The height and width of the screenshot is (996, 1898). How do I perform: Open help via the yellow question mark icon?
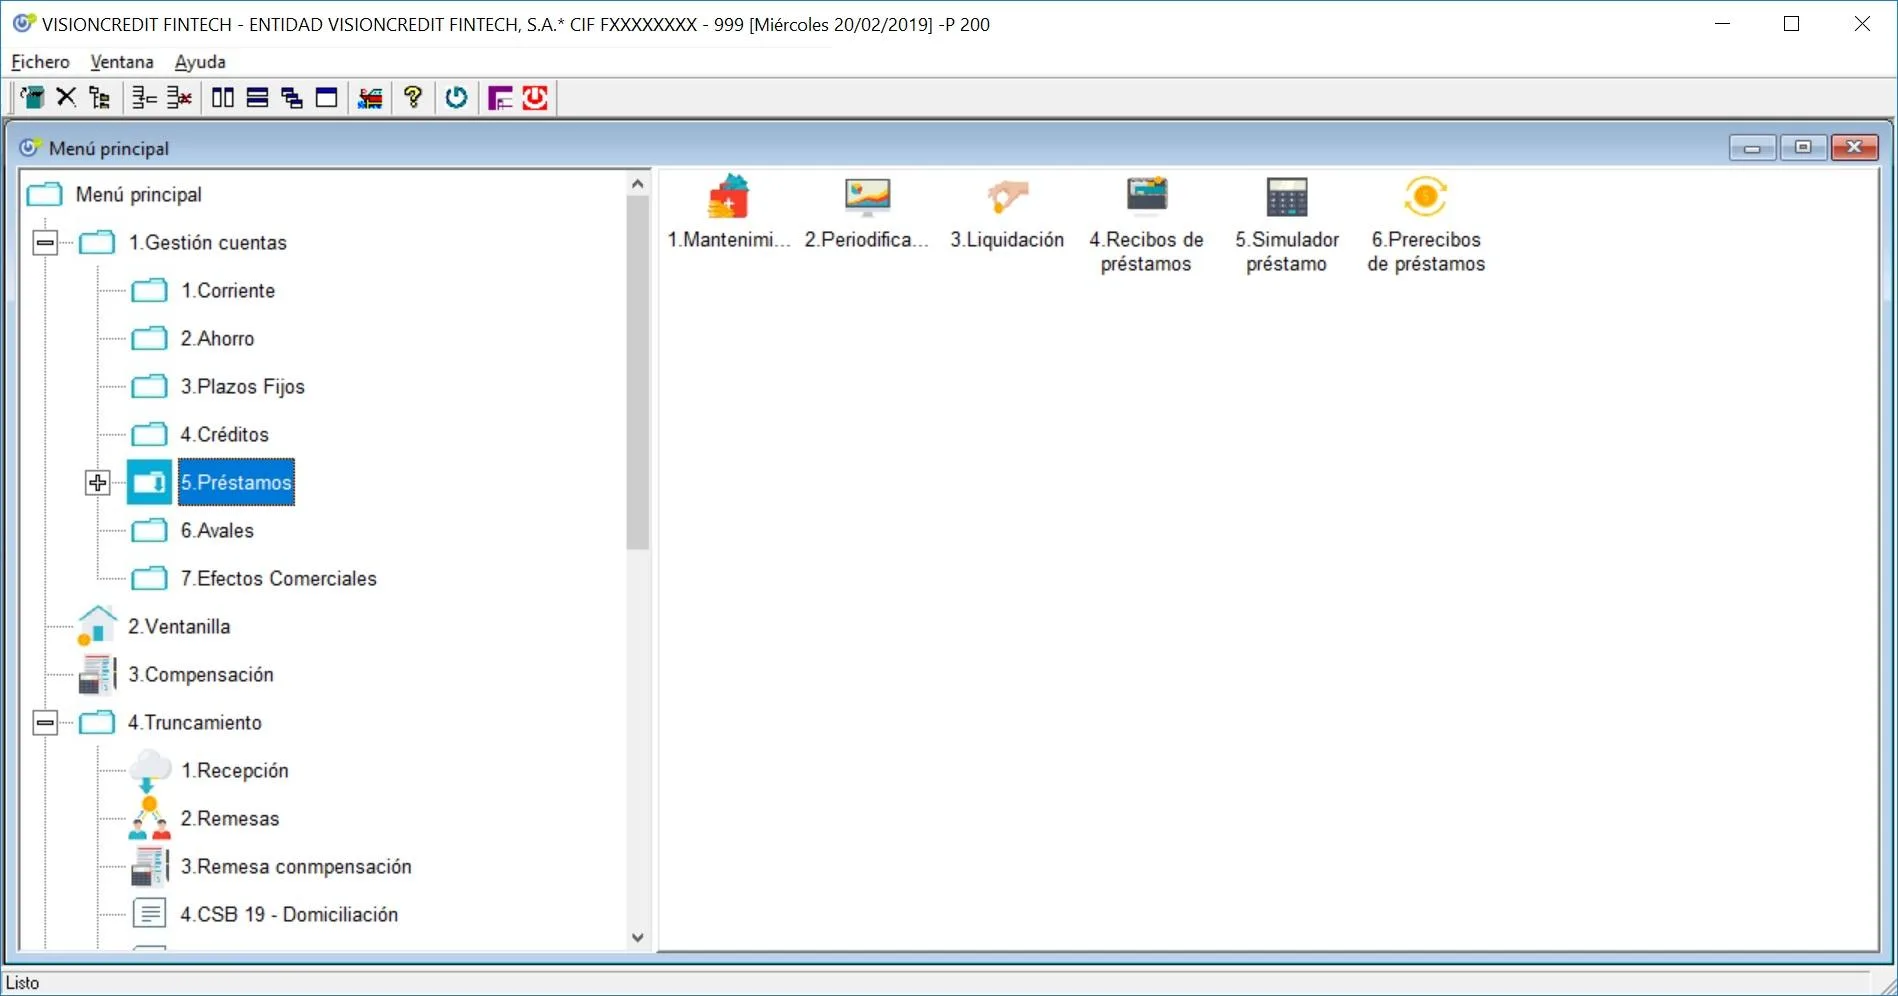pyautogui.click(x=413, y=97)
